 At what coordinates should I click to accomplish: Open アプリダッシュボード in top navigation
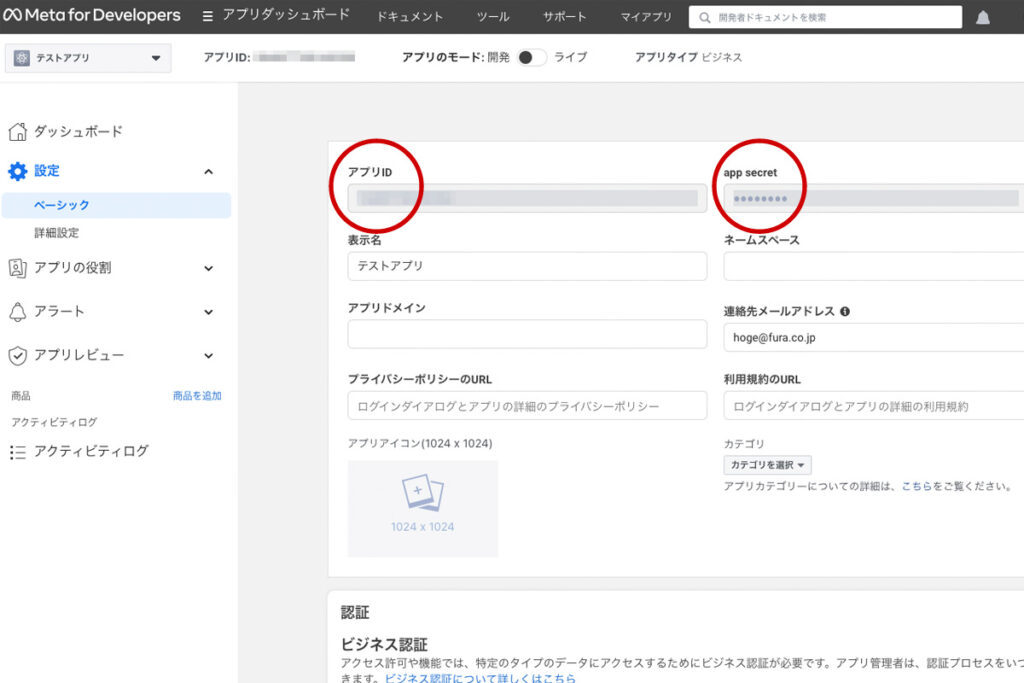point(286,15)
